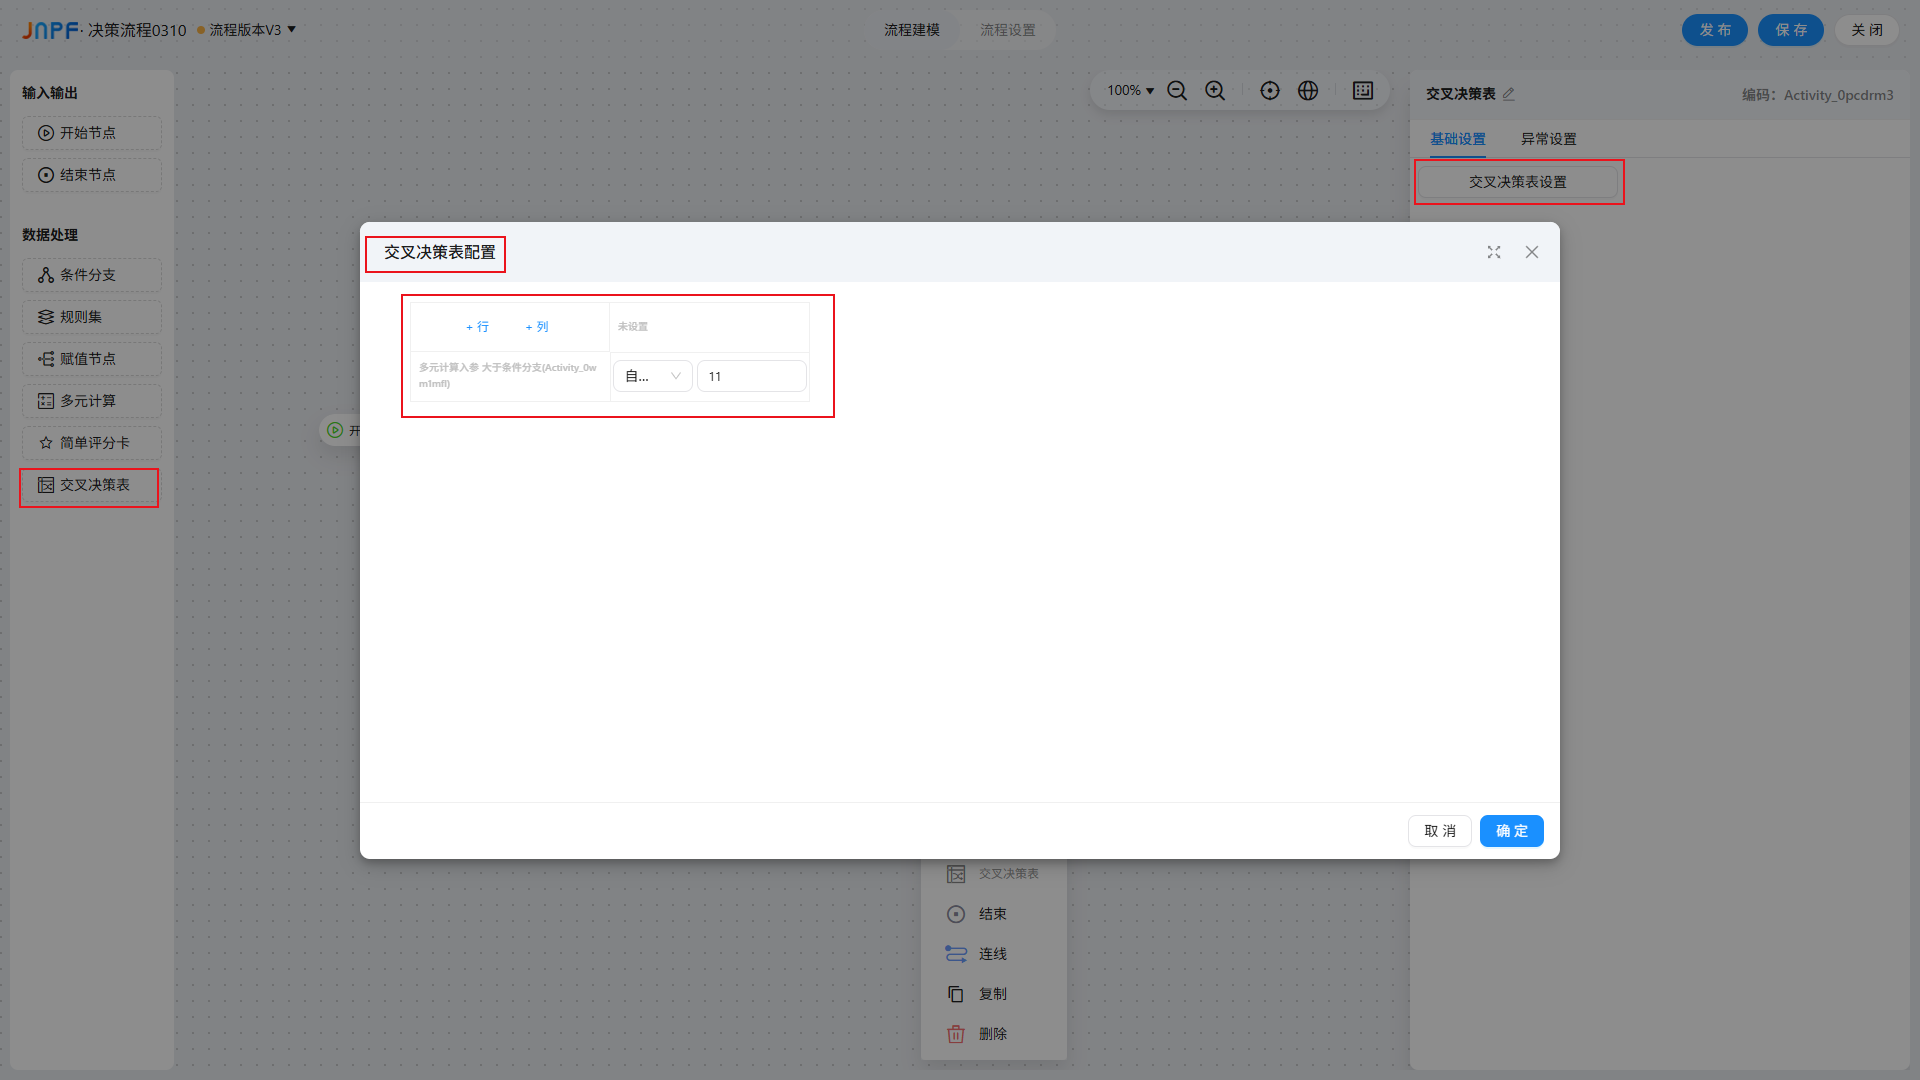Switch to the 异常设置 tab
This screenshot has width=1920, height=1080.
[x=1548, y=139]
